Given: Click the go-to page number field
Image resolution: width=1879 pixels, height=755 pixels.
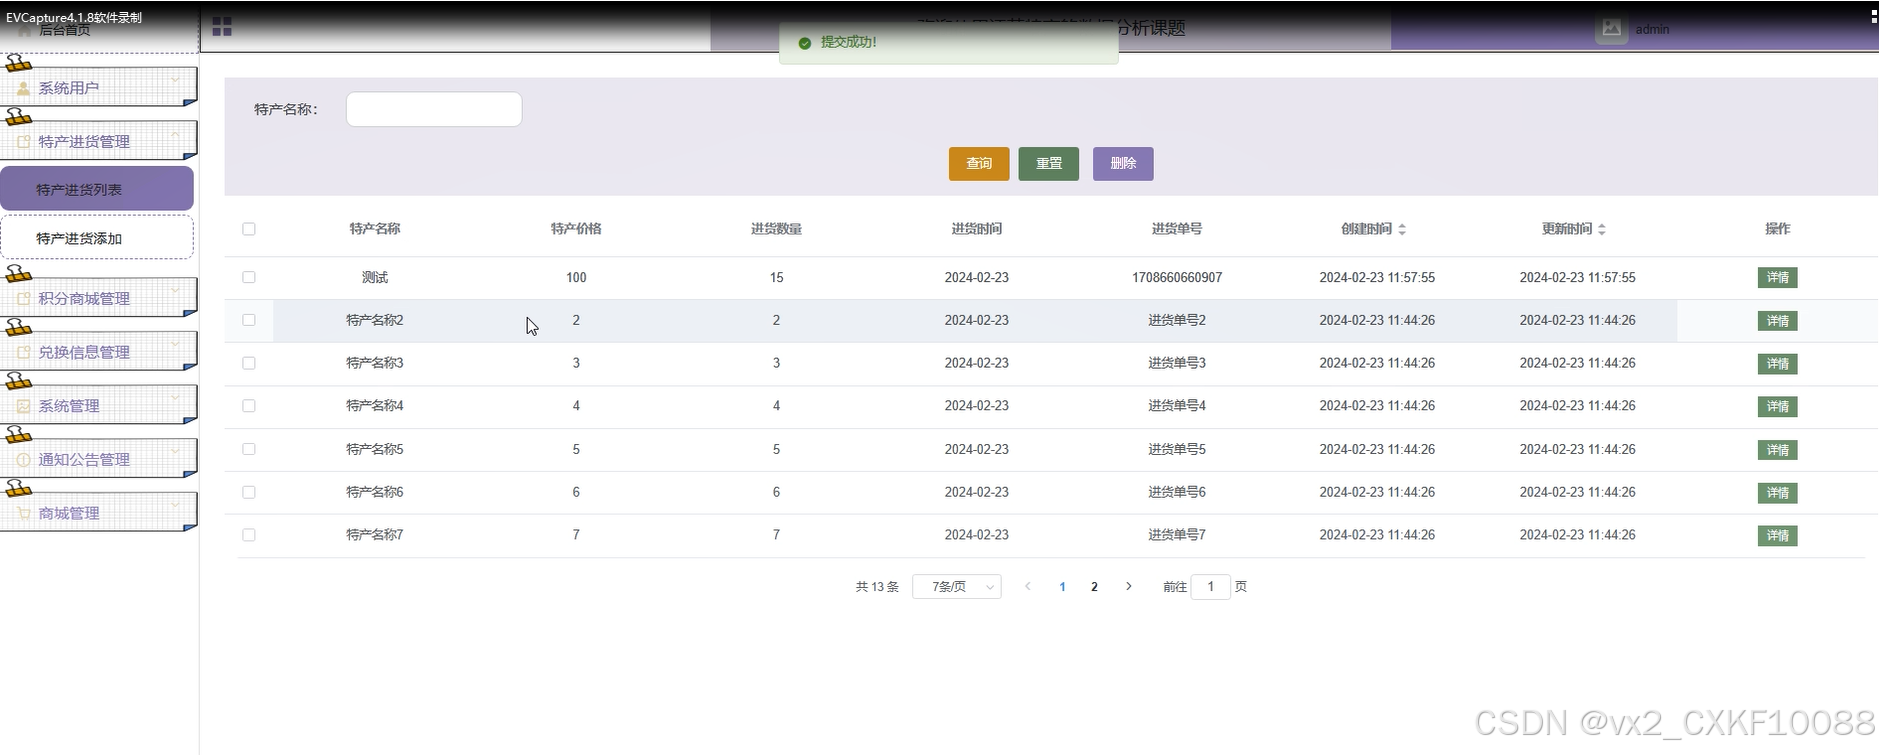Looking at the screenshot, I should (x=1211, y=587).
